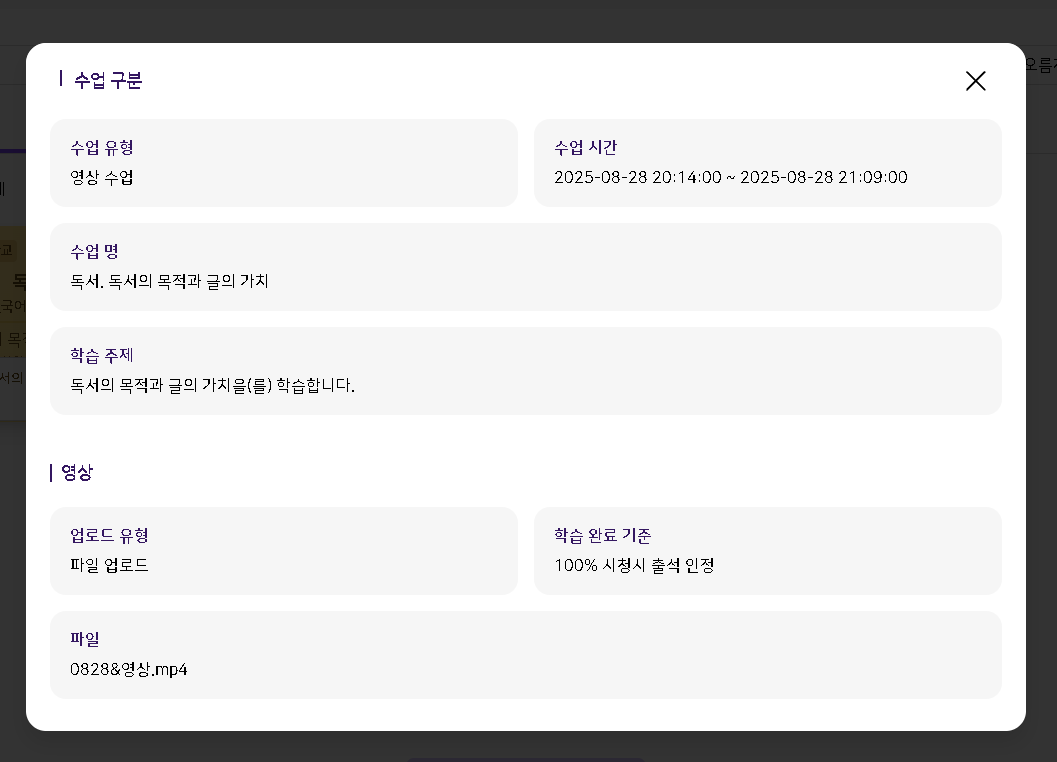This screenshot has height=762, width=1057.
Task: Select the class name 독서의 목적과 글의 가치
Action: [x=169, y=282]
